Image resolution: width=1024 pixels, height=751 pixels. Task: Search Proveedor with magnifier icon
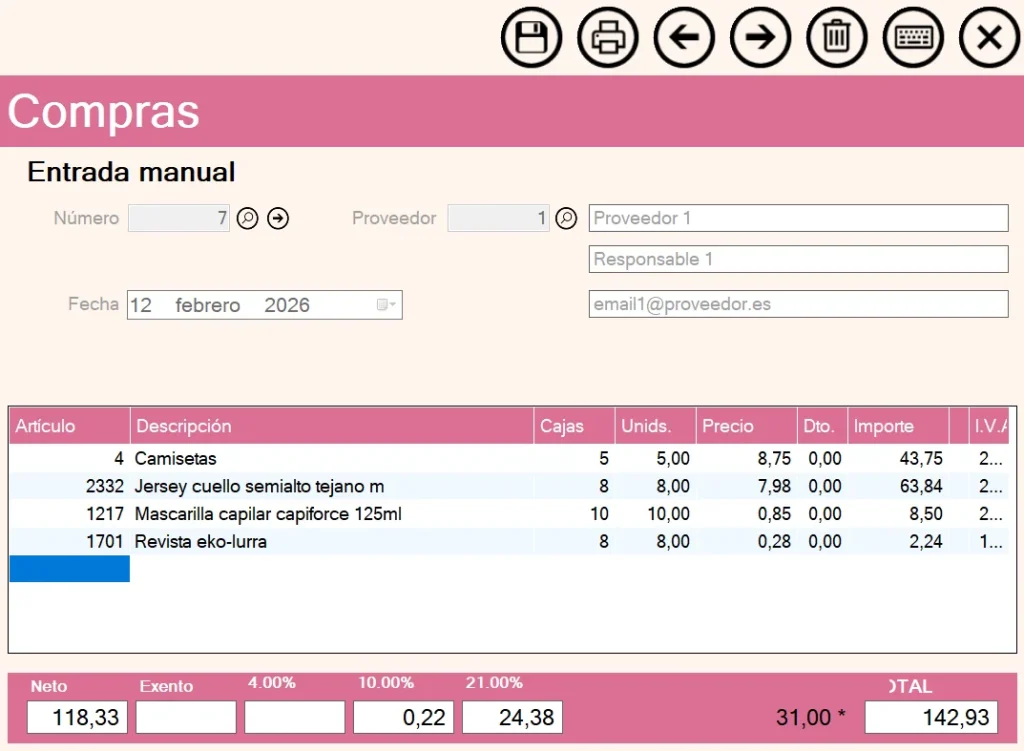pos(566,218)
